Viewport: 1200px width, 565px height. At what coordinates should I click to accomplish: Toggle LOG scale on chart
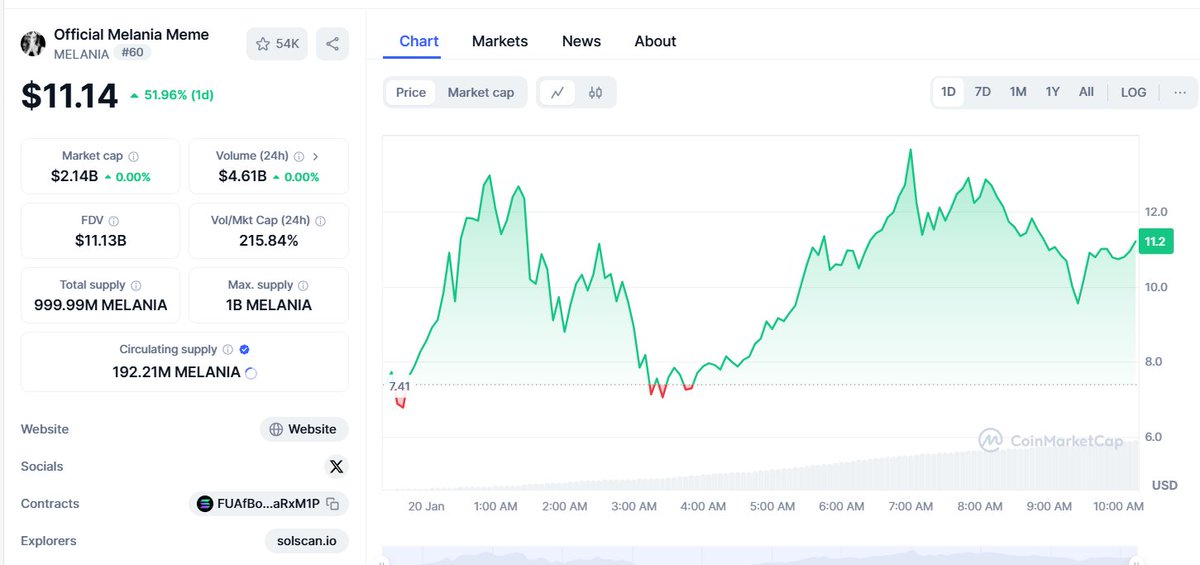(1134, 92)
